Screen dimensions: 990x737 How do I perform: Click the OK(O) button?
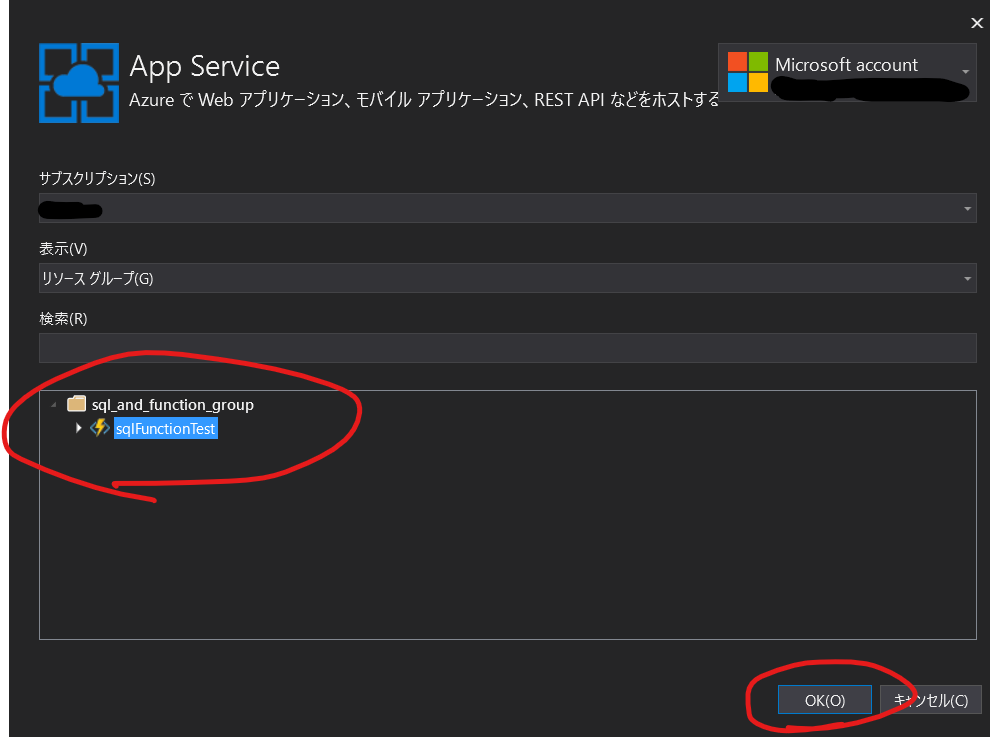[825, 700]
